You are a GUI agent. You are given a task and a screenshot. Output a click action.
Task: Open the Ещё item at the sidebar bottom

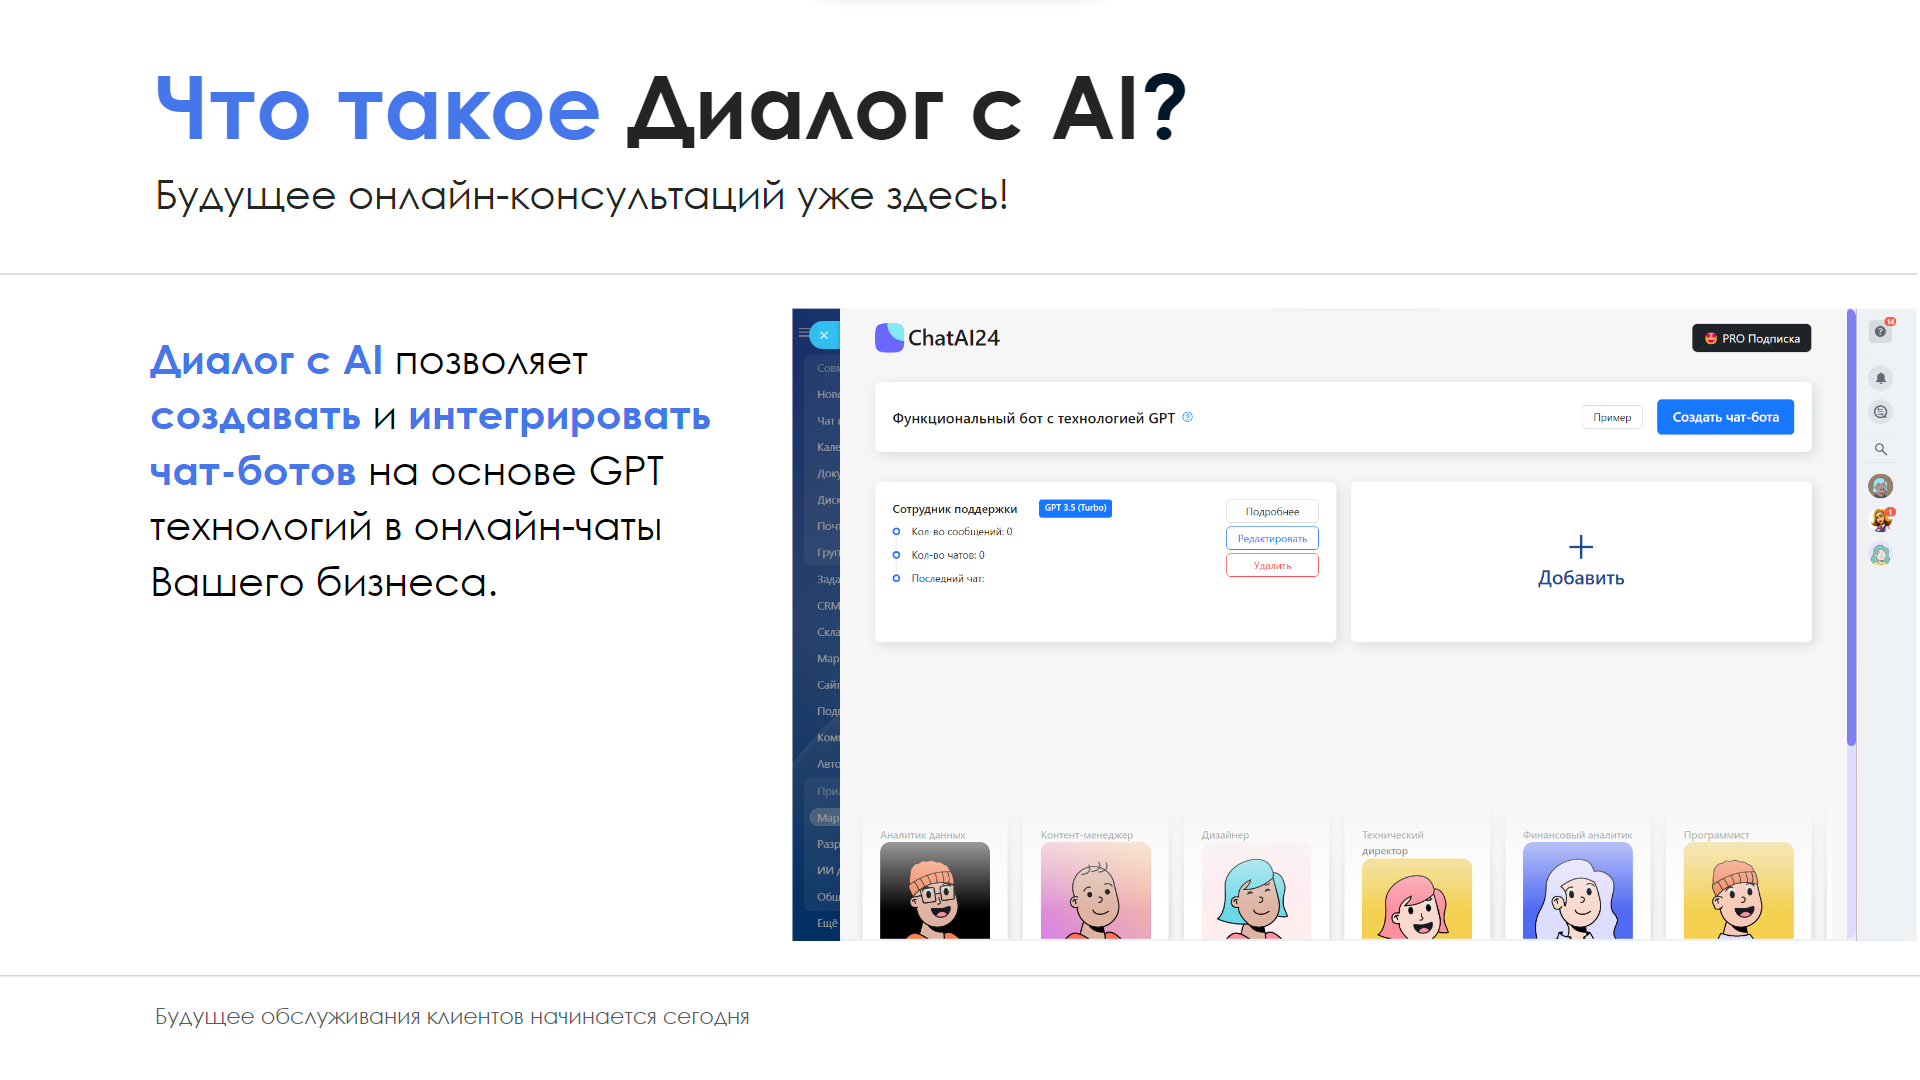[x=827, y=923]
